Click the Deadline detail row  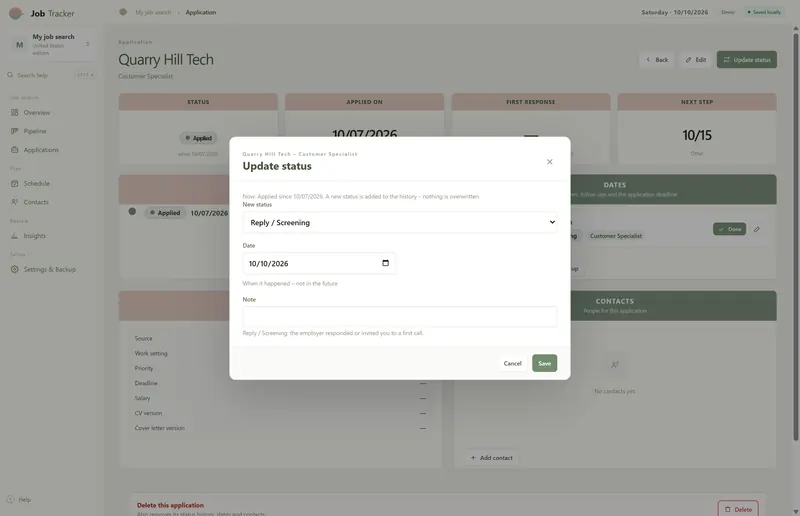click(x=280, y=383)
